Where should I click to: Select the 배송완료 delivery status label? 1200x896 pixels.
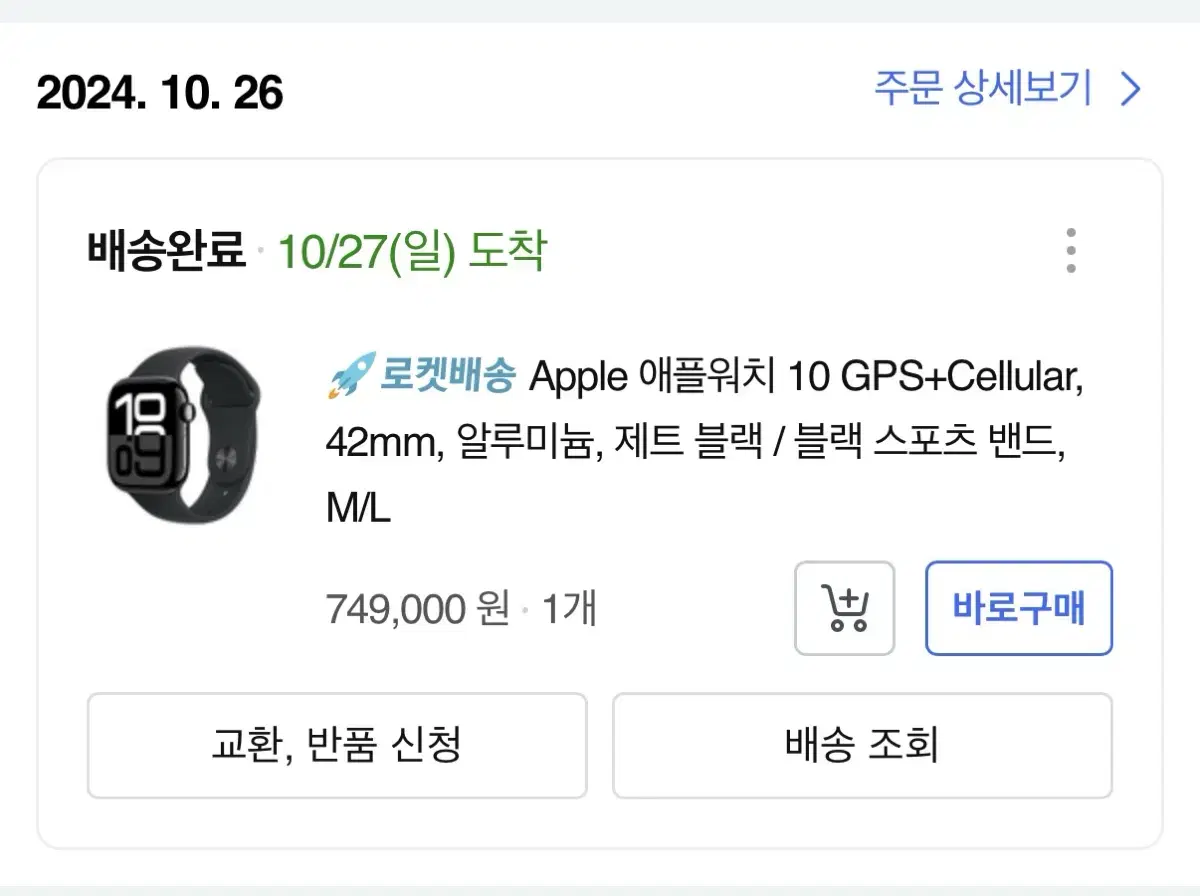(163, 251)
